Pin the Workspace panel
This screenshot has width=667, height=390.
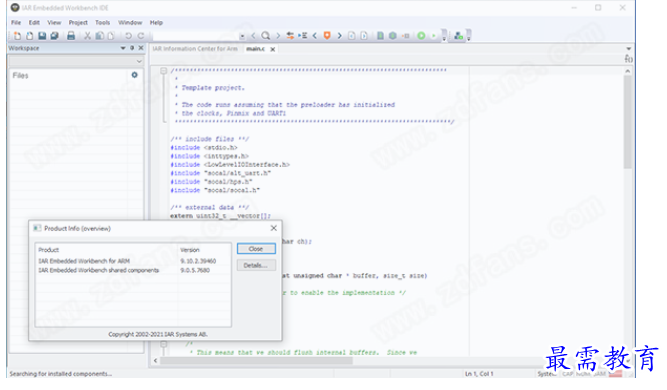132,48
